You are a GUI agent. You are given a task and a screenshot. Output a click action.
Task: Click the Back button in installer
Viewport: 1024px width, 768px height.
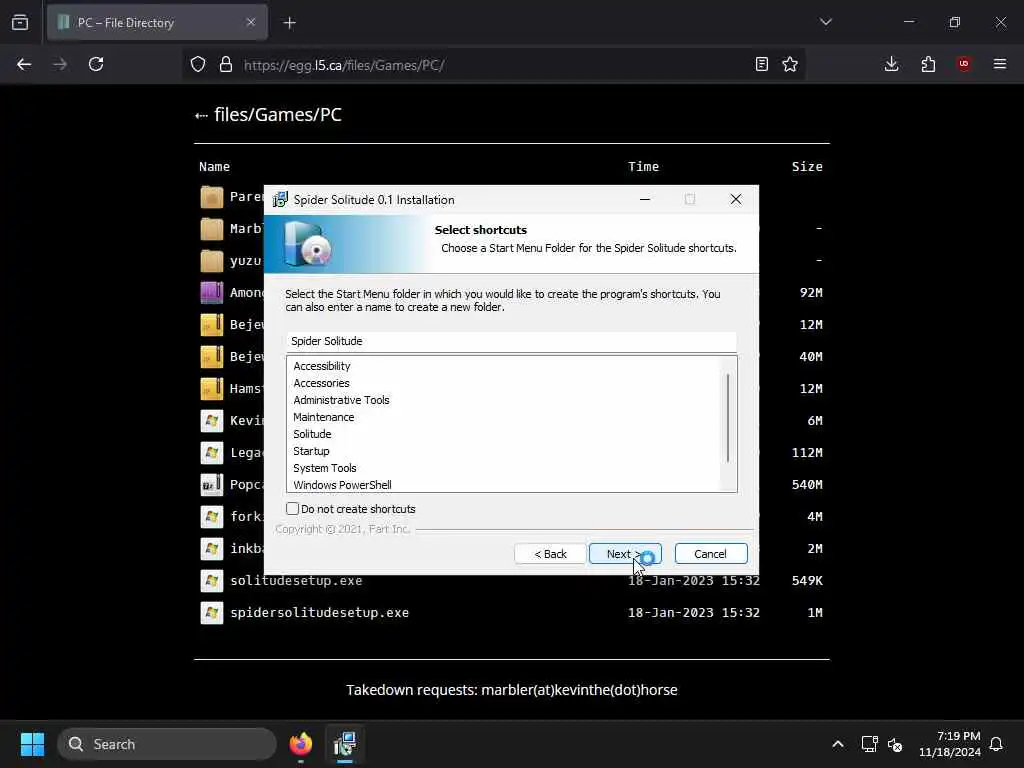(x=550, y=554)
